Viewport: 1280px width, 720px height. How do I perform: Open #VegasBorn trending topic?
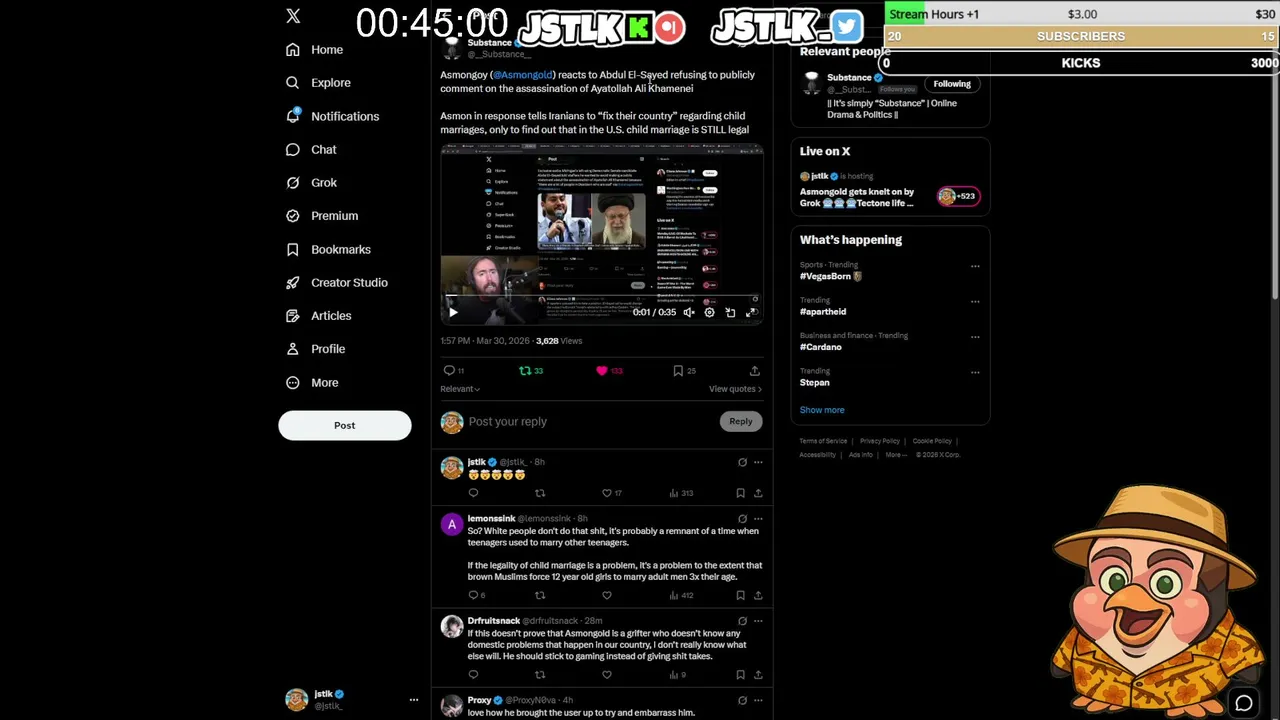(x=830, y=276)
